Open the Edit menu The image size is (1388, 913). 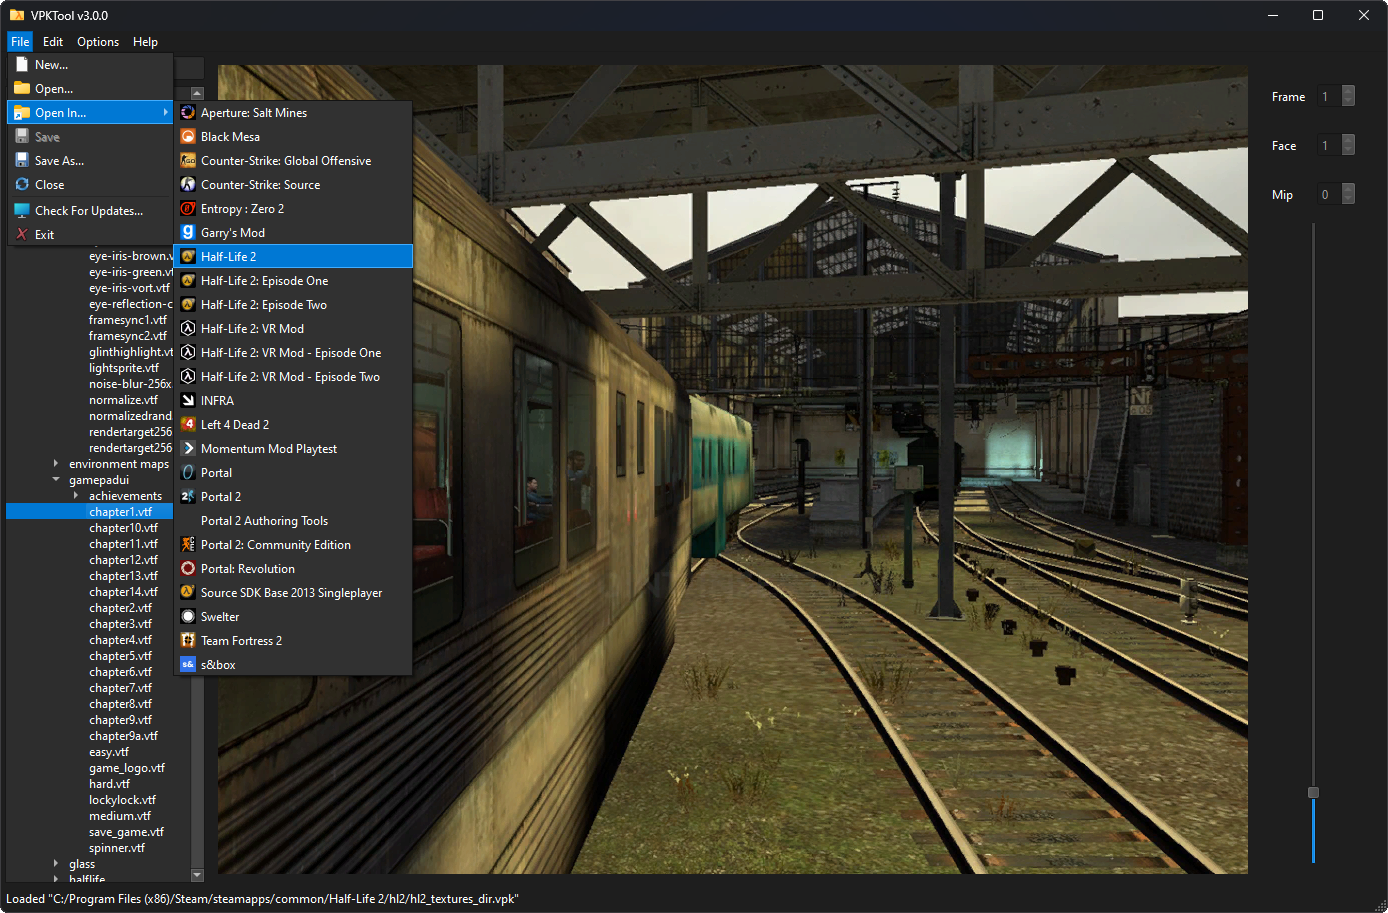[53, 42]
